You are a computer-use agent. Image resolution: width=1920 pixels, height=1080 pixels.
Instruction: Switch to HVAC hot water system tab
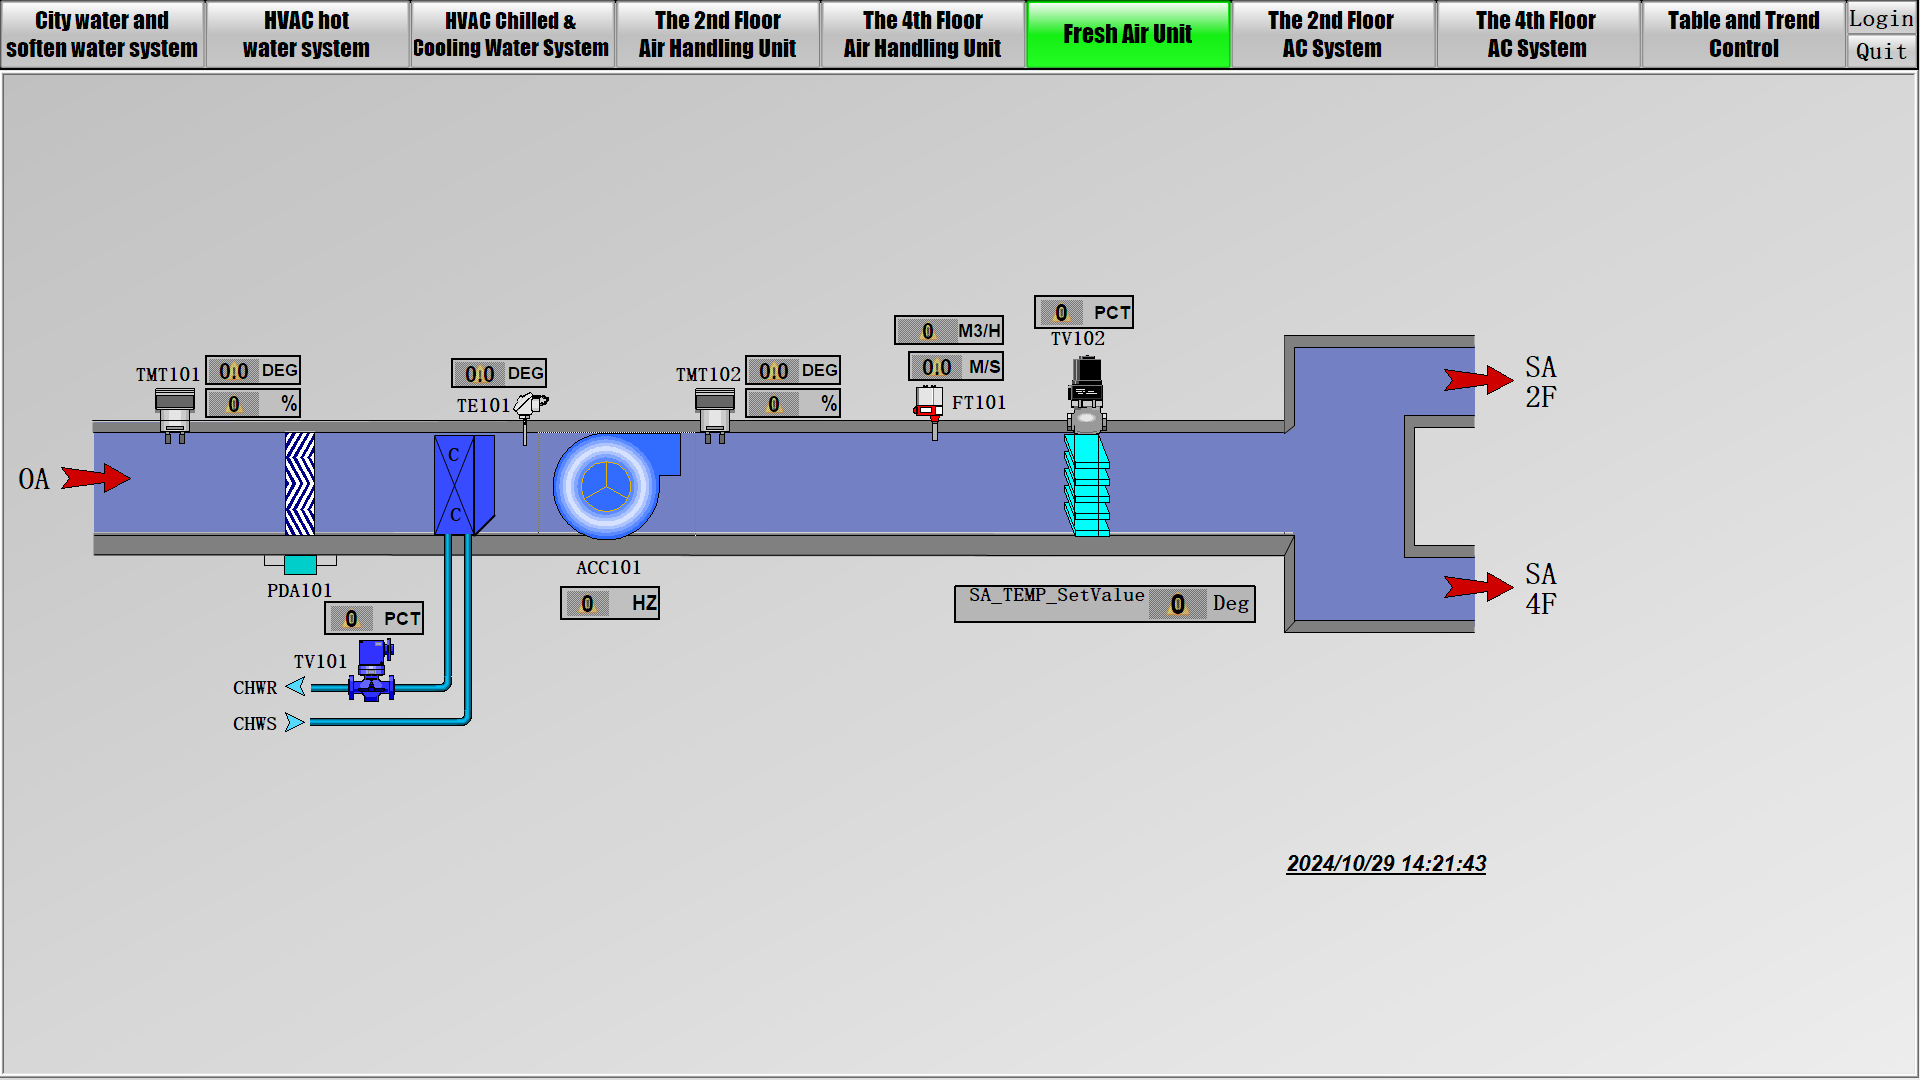[x=306, y=34]
